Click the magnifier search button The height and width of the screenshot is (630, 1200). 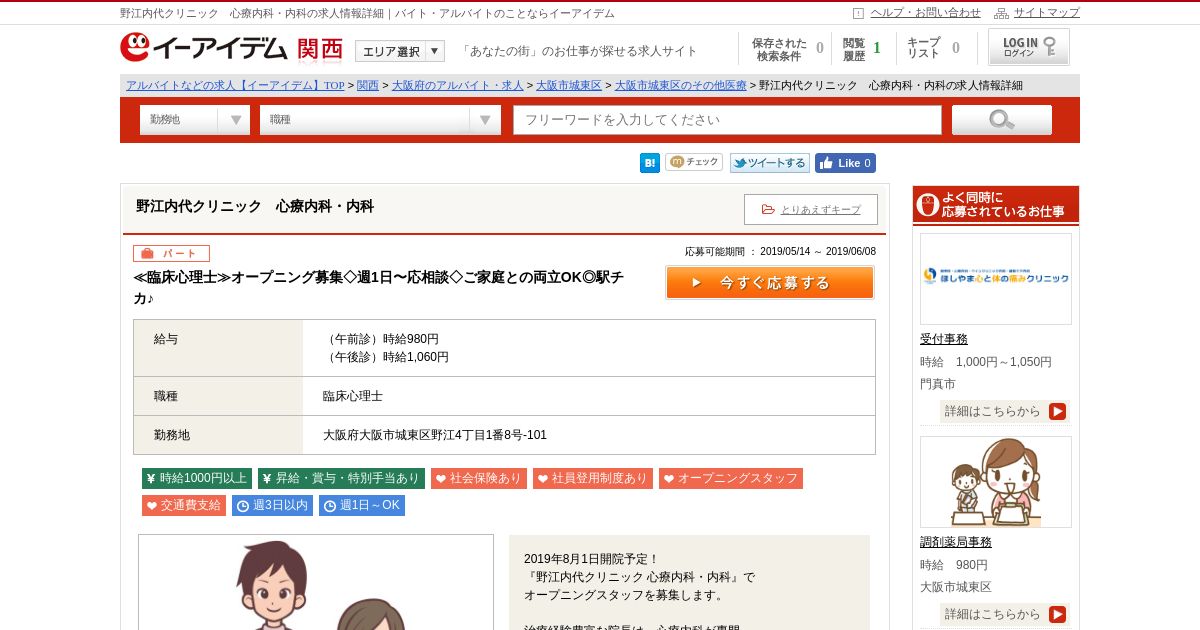coord(1002,120)
